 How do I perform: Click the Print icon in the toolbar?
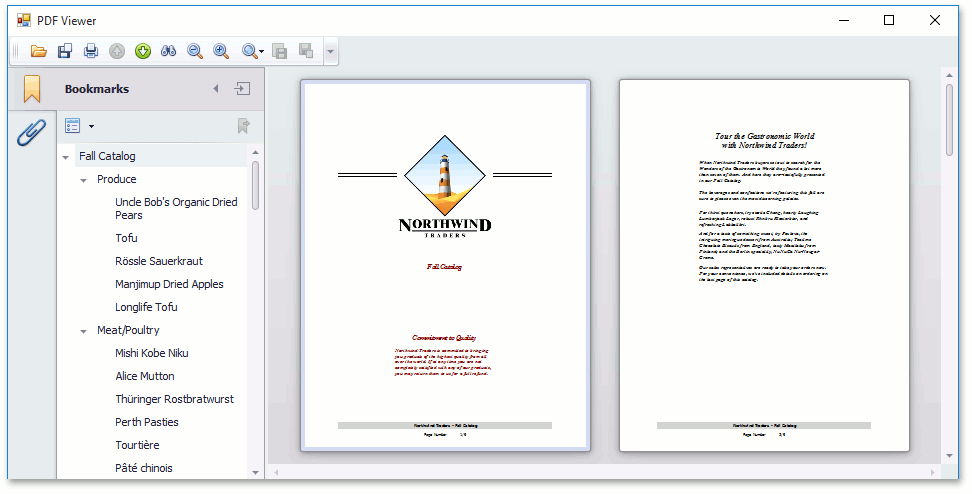coord(91,51)
